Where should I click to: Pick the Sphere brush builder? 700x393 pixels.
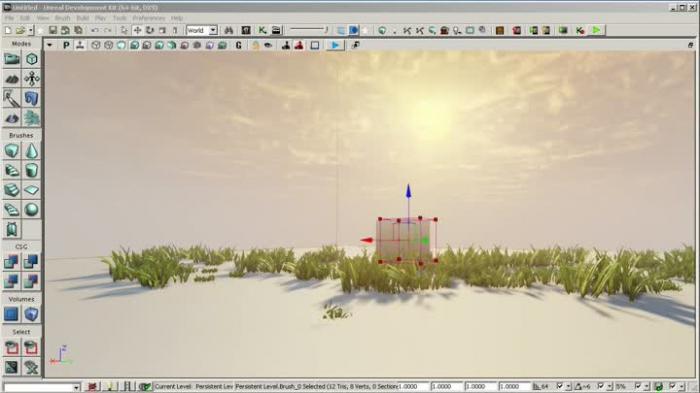tap(31, 209)
